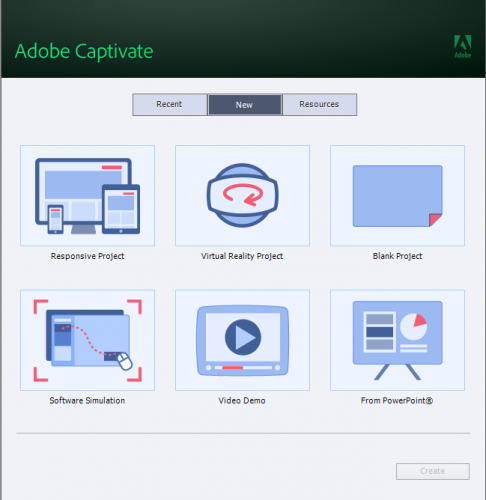Click the Create button
The height and width of the screenshot is (500, 486).
[433, 471]
